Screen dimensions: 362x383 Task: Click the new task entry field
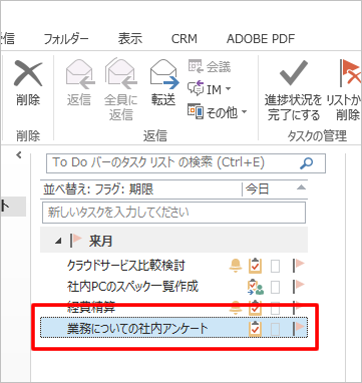coord(174,212)
